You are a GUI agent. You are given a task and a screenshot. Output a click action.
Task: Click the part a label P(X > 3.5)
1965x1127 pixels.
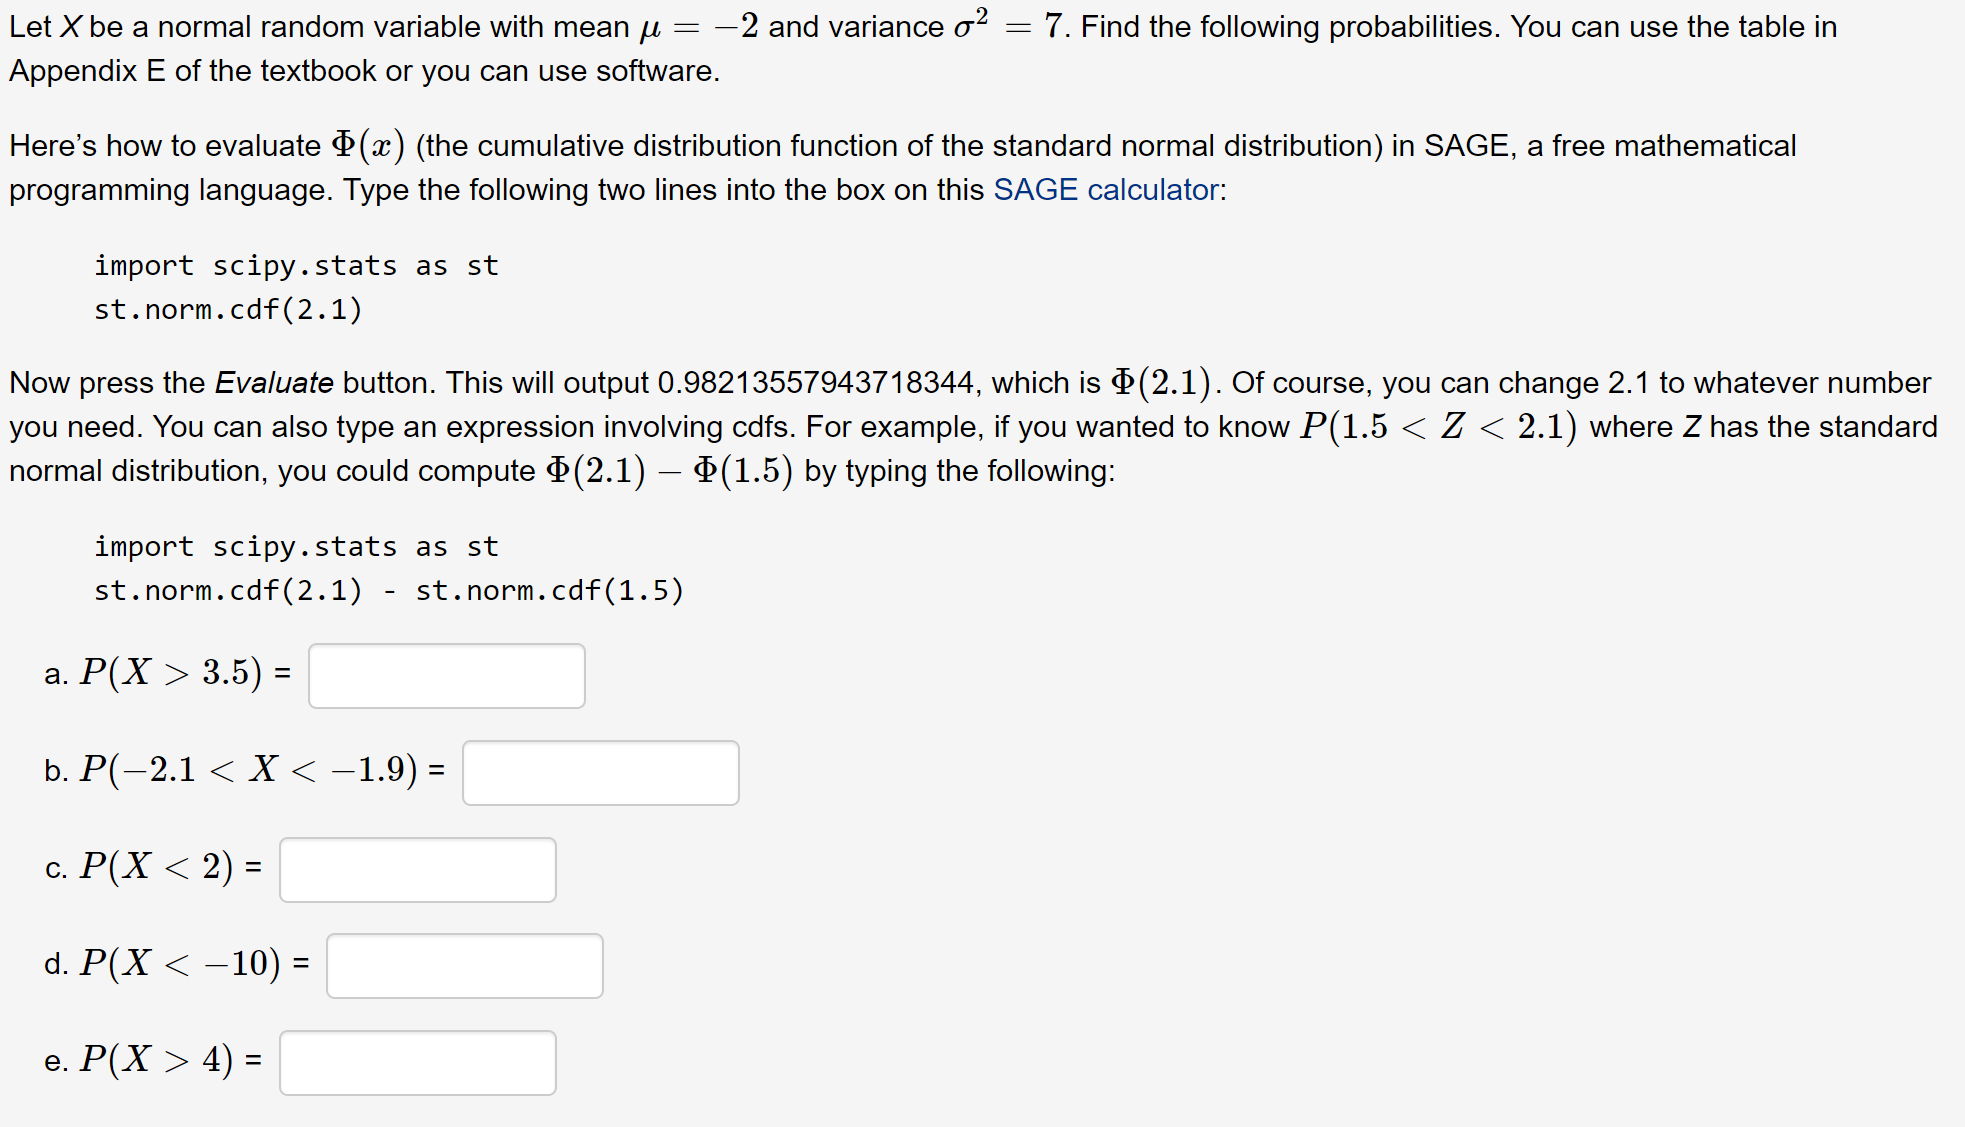tap(171, 673)
